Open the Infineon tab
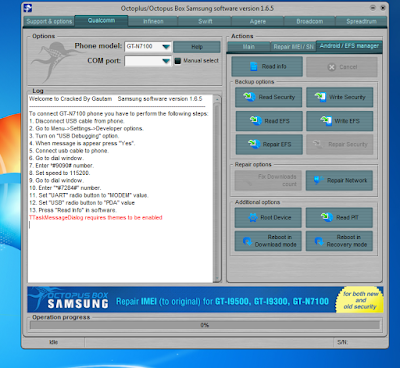 click(153, 21)
